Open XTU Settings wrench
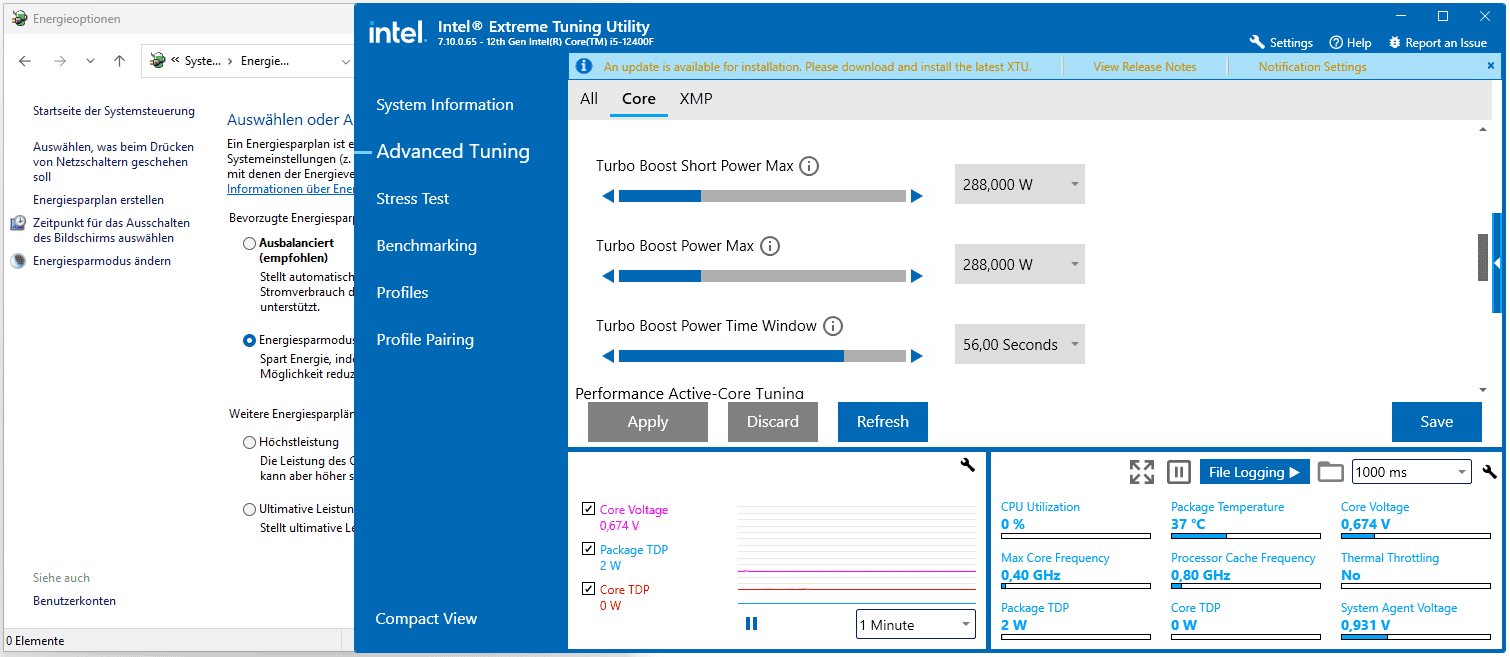Screen dimensions: 1510x657 pyautogui.click(x=1281, y=43)
